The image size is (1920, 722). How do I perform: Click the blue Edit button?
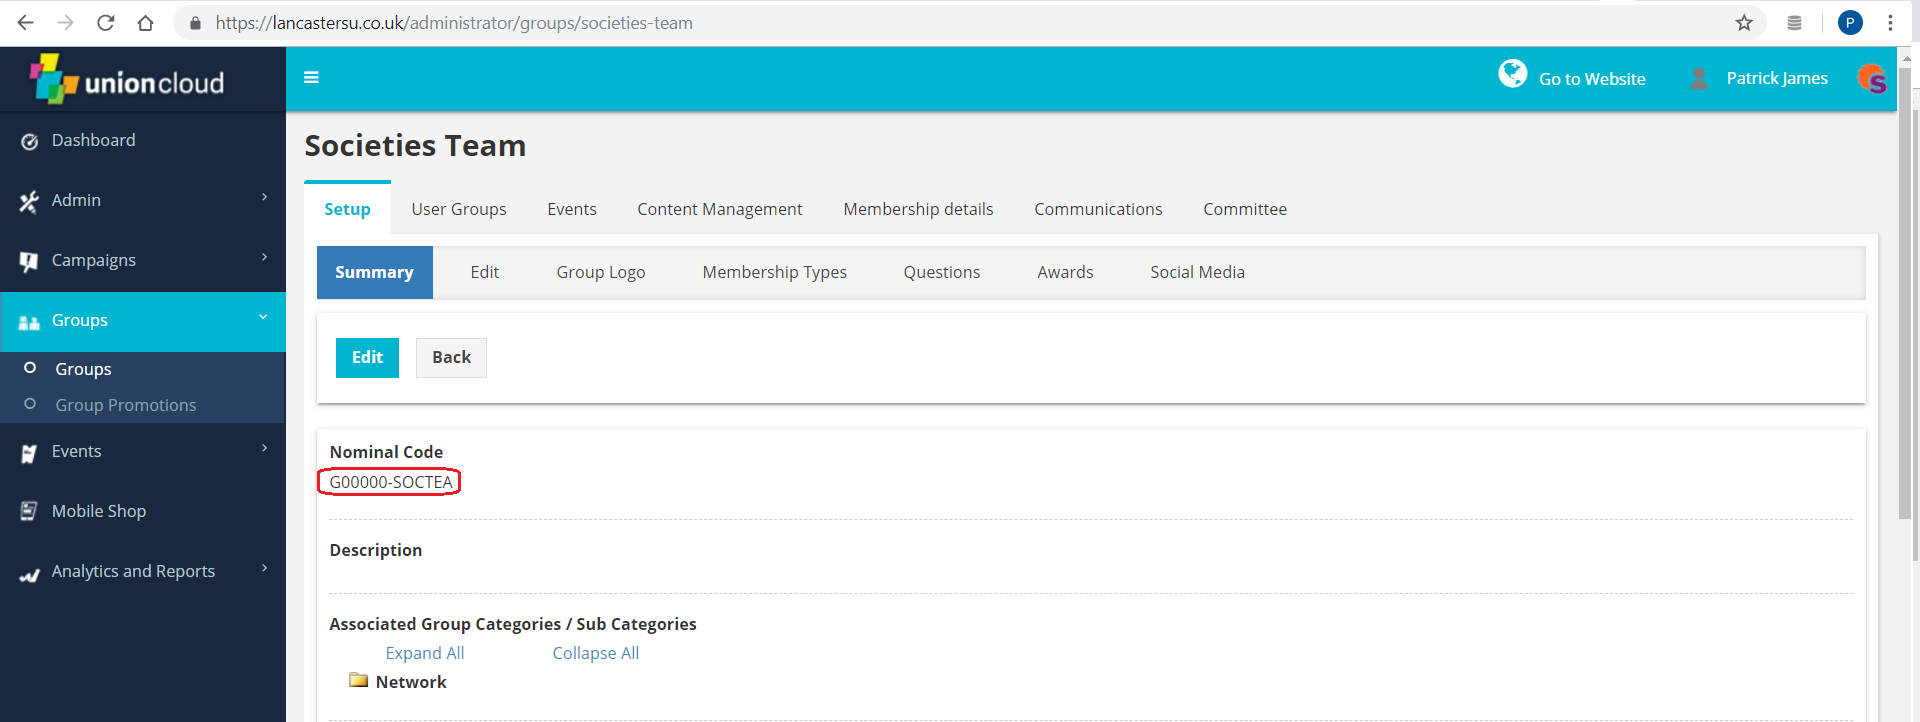click(x=367, y=357)
